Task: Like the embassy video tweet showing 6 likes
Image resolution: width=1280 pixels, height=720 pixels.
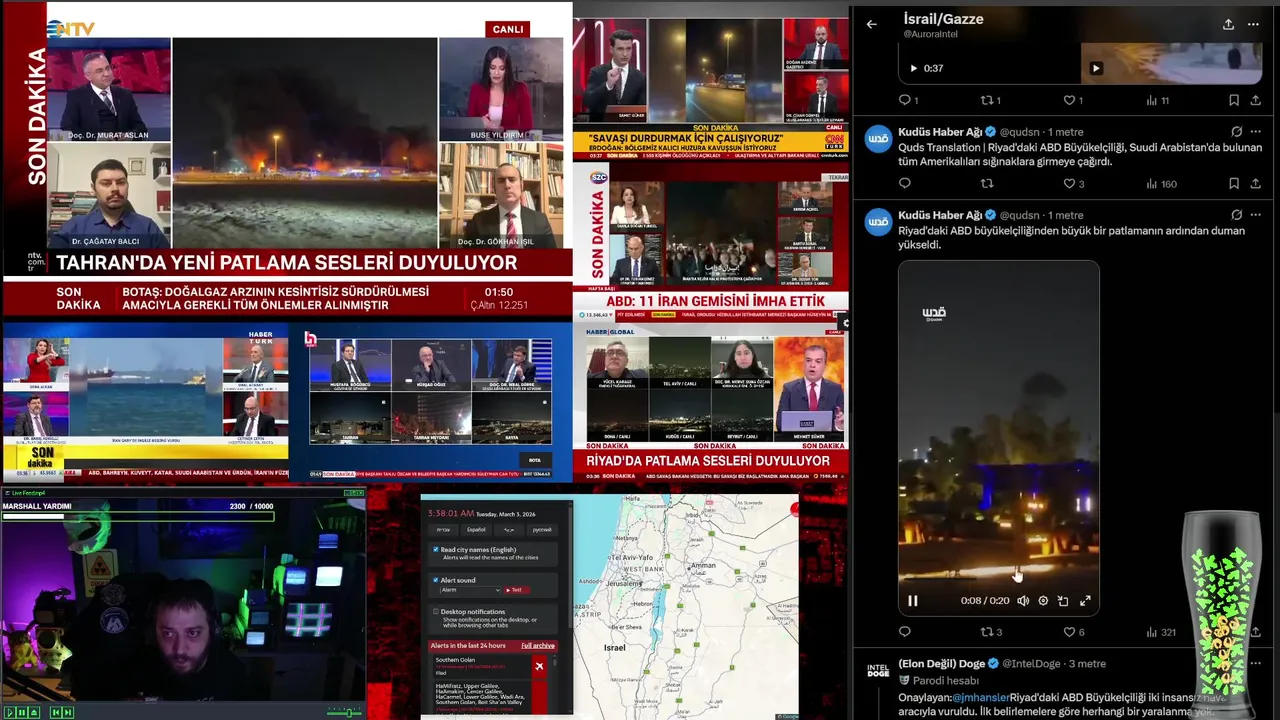Action: tap(1073, 632)
